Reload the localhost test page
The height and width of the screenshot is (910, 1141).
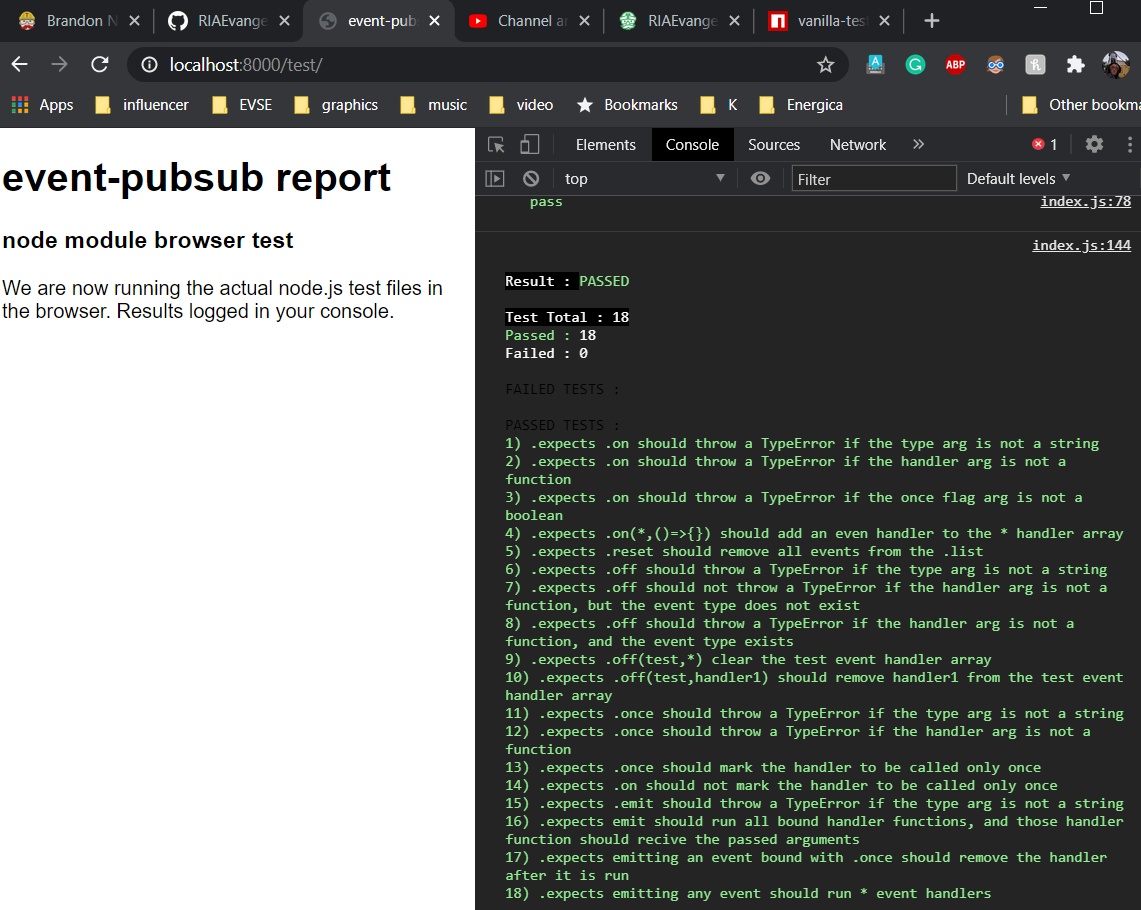100,65
